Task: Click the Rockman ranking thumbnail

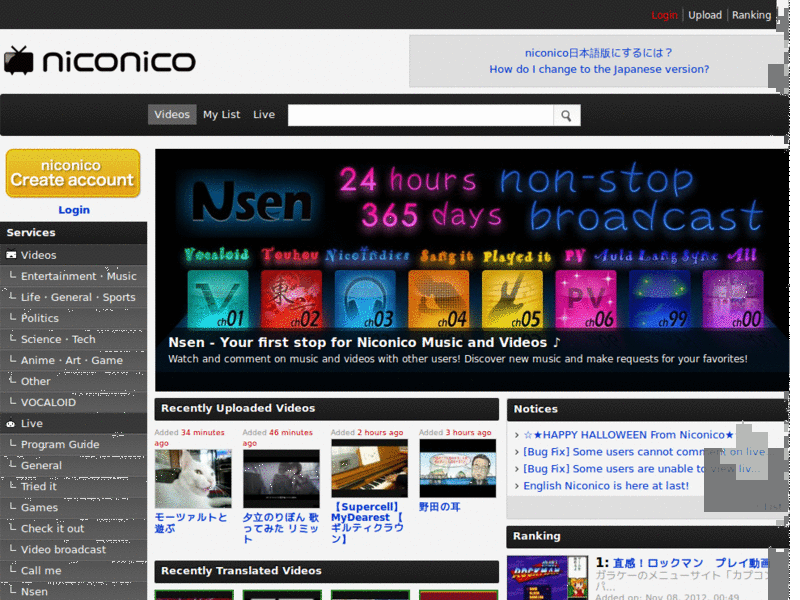Action: (547, 578)
